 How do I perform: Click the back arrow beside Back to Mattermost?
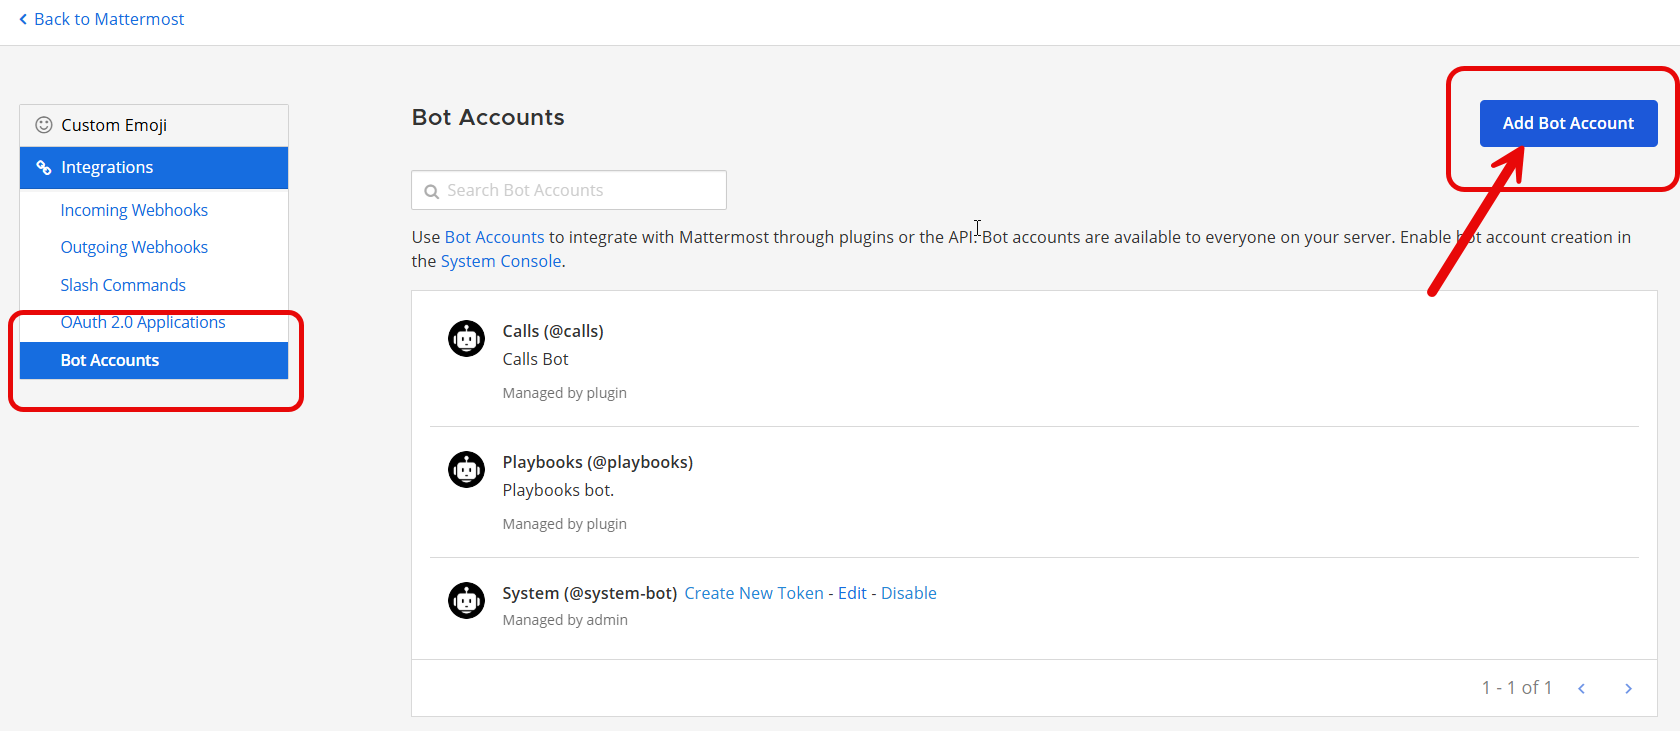point(23,19)
